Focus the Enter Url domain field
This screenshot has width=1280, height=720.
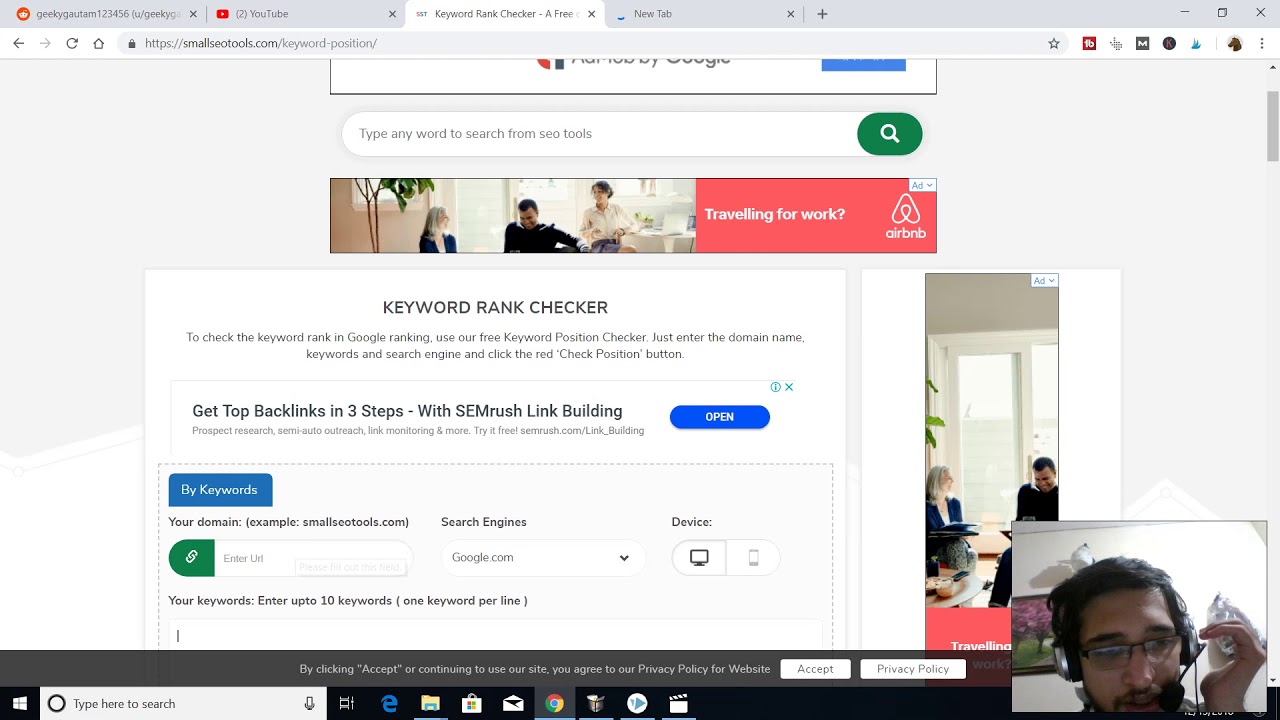(x=310, y=558)
